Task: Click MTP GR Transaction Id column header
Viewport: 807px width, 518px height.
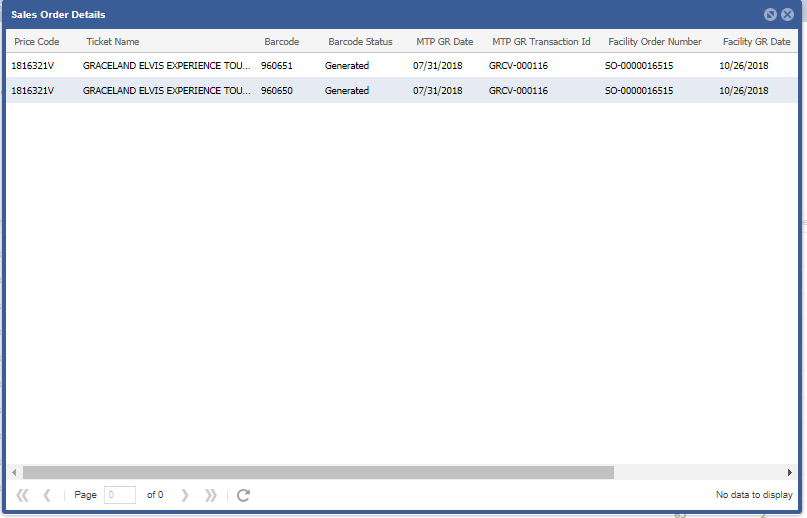Action: coord(541,42)
